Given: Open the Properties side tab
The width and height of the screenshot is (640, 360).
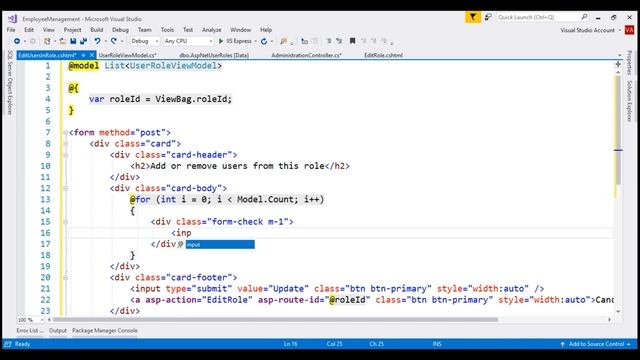Looking at the screenshot, I should (x=629, y=62).
